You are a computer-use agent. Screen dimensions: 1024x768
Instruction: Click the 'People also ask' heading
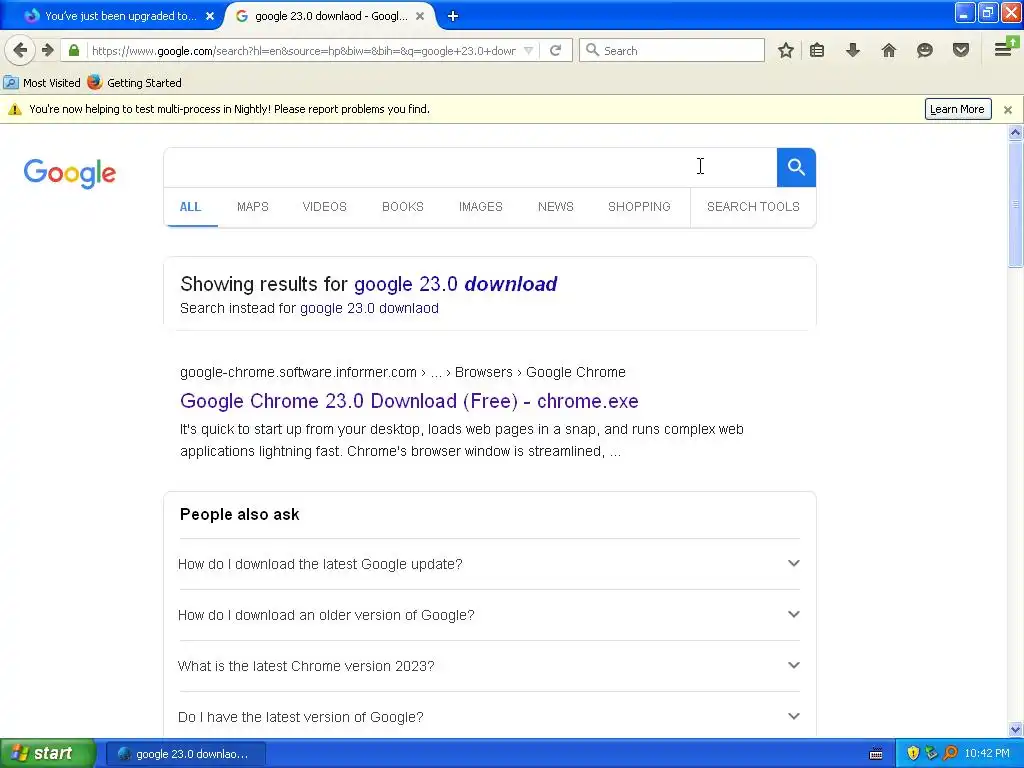(240, 515)
